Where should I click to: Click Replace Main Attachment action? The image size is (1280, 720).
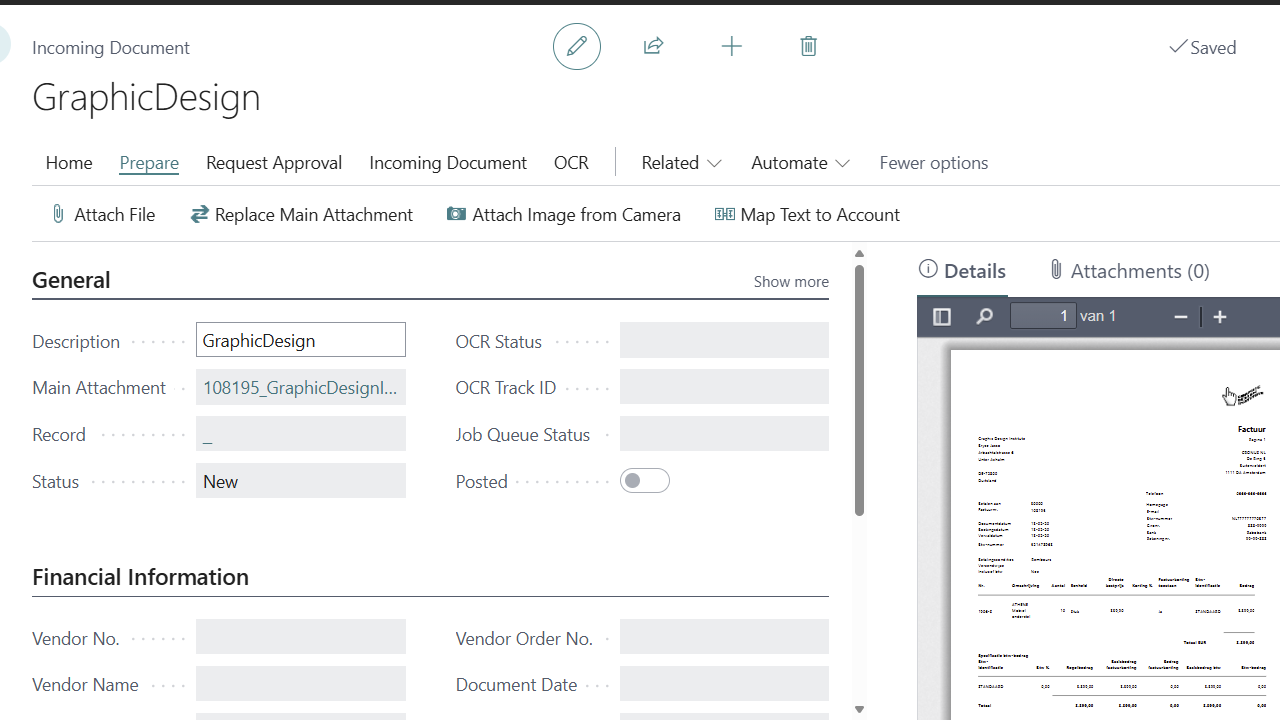click(x=302, y=214)
